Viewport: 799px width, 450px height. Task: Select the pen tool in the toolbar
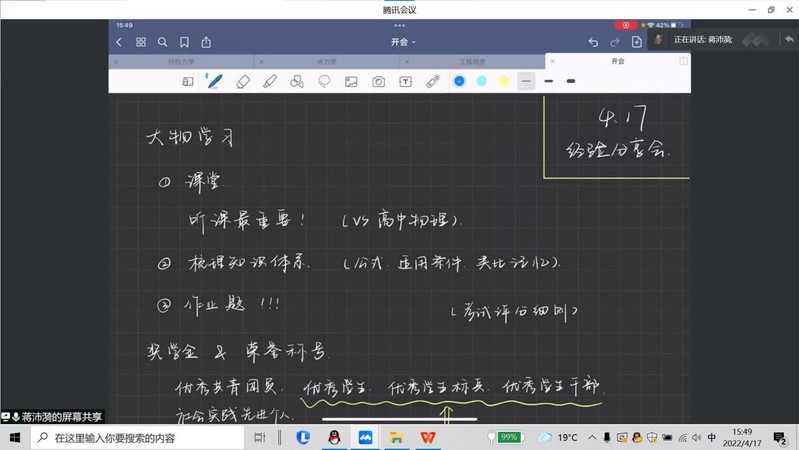[x=215, y=81]
